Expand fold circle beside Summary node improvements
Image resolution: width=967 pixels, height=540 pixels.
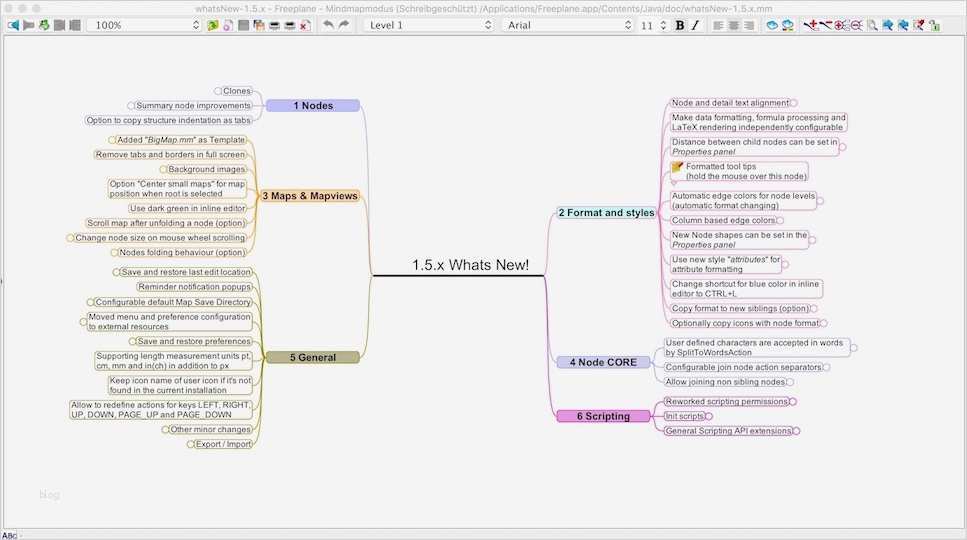(x=131, y=106)
